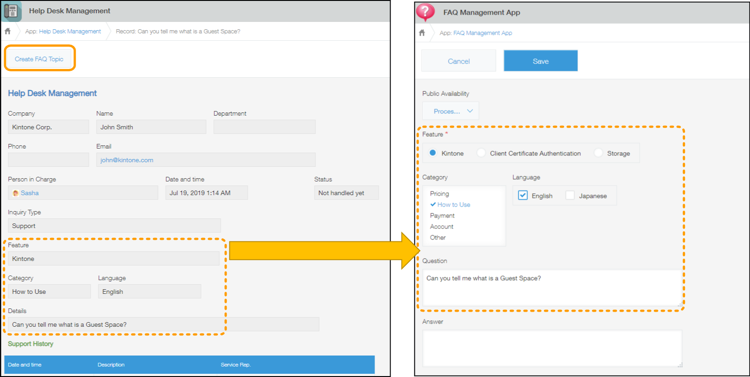Viewport: 750px width, 377px height.
Task: Select Other in Category list
Action: (x=438, y=238)
